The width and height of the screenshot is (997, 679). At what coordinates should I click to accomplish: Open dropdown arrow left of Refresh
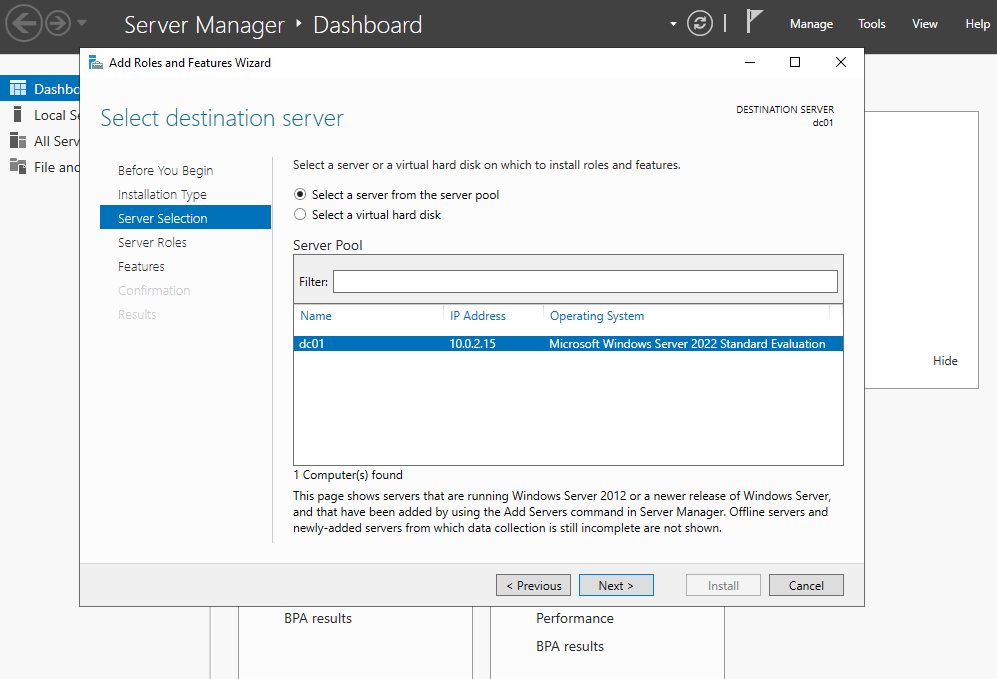[673, 24]
